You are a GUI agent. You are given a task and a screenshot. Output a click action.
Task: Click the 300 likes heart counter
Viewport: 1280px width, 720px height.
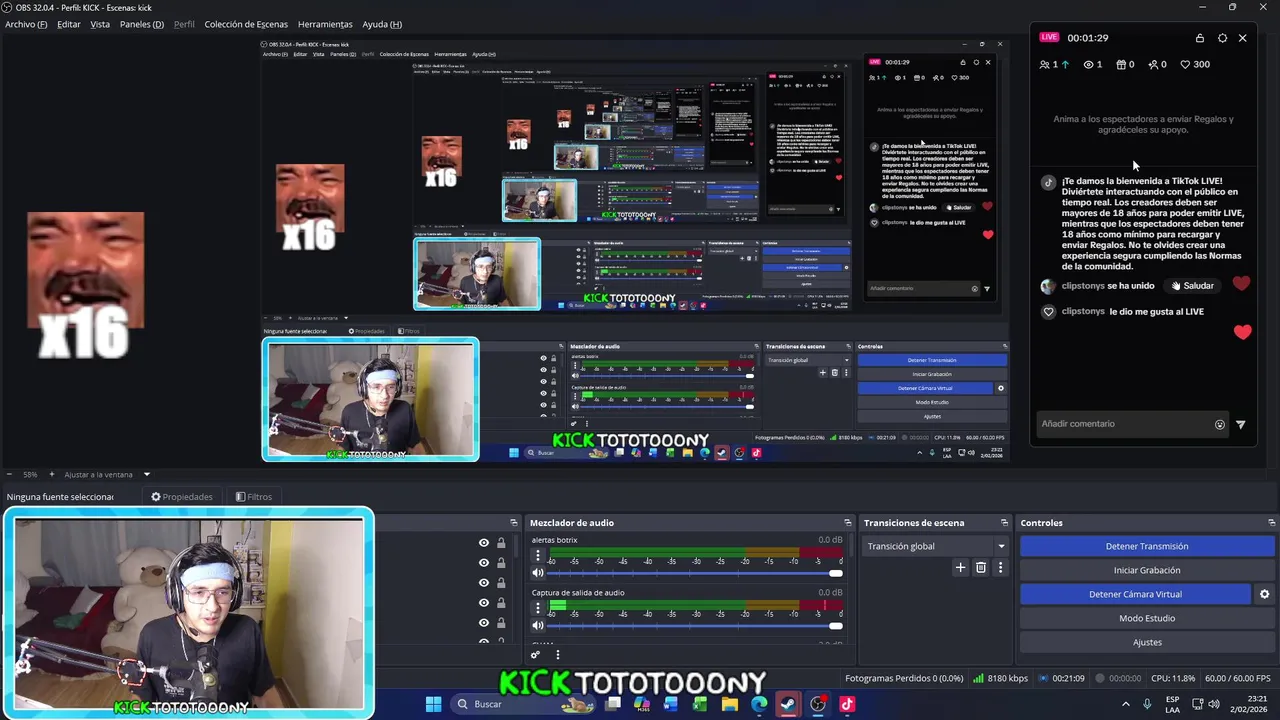click(x=1195, y=64)
